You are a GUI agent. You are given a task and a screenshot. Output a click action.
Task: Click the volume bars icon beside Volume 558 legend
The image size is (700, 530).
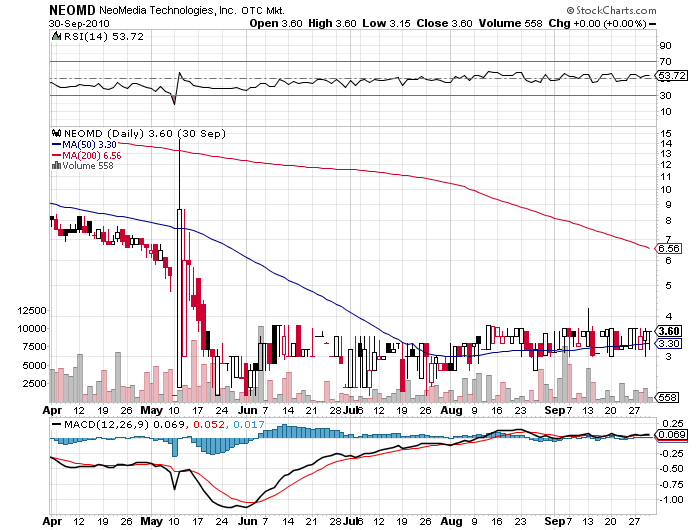tap(56, 165)
